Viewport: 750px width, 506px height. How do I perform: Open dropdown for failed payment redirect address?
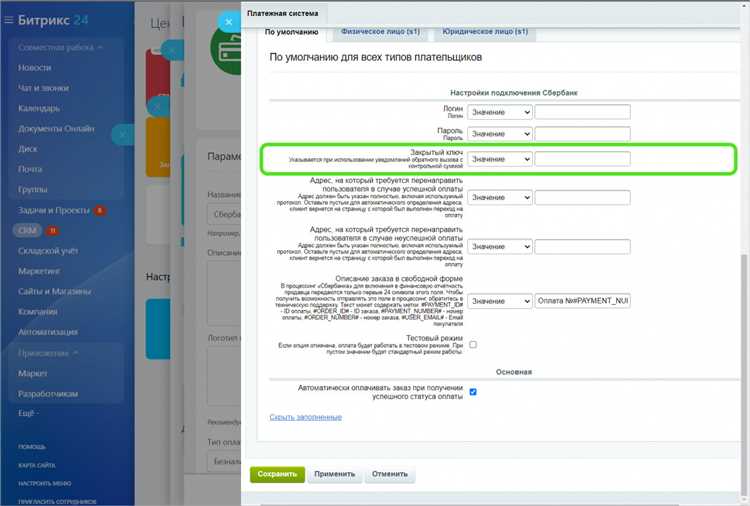(x=499, y=247)
